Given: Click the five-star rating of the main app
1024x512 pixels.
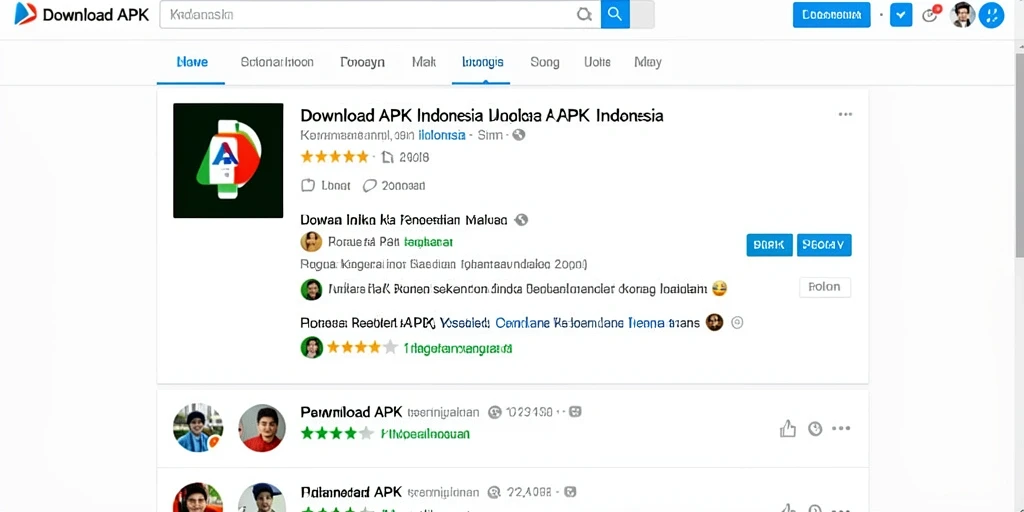Looking at the screenshot, I should coord(334,157).
